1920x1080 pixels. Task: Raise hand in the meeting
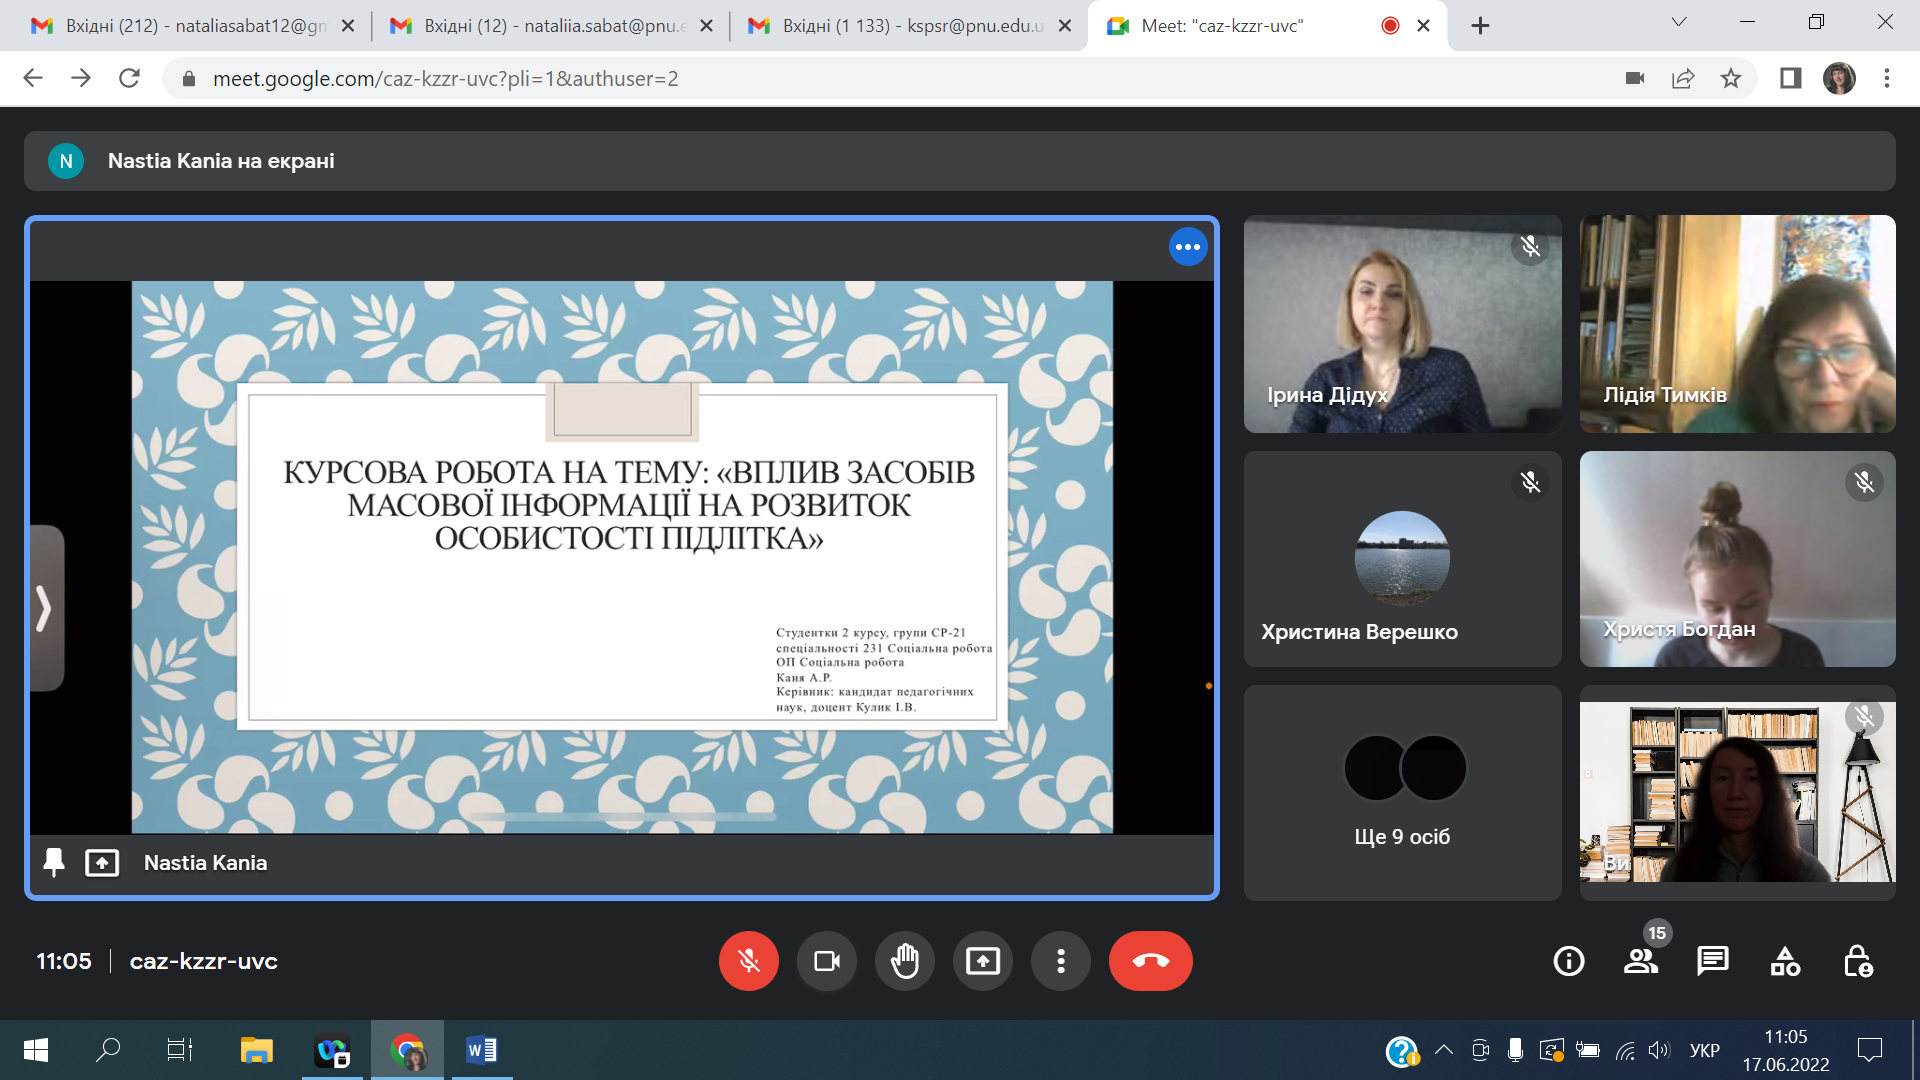pos(905,961)
